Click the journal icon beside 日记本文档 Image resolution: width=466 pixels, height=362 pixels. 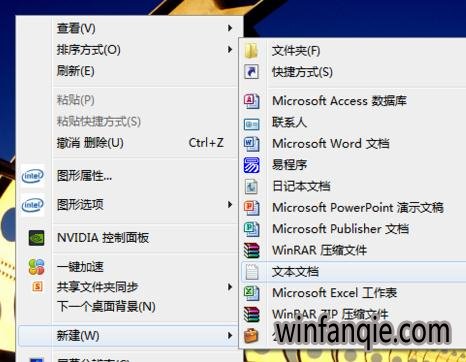(x=252, y=186)
